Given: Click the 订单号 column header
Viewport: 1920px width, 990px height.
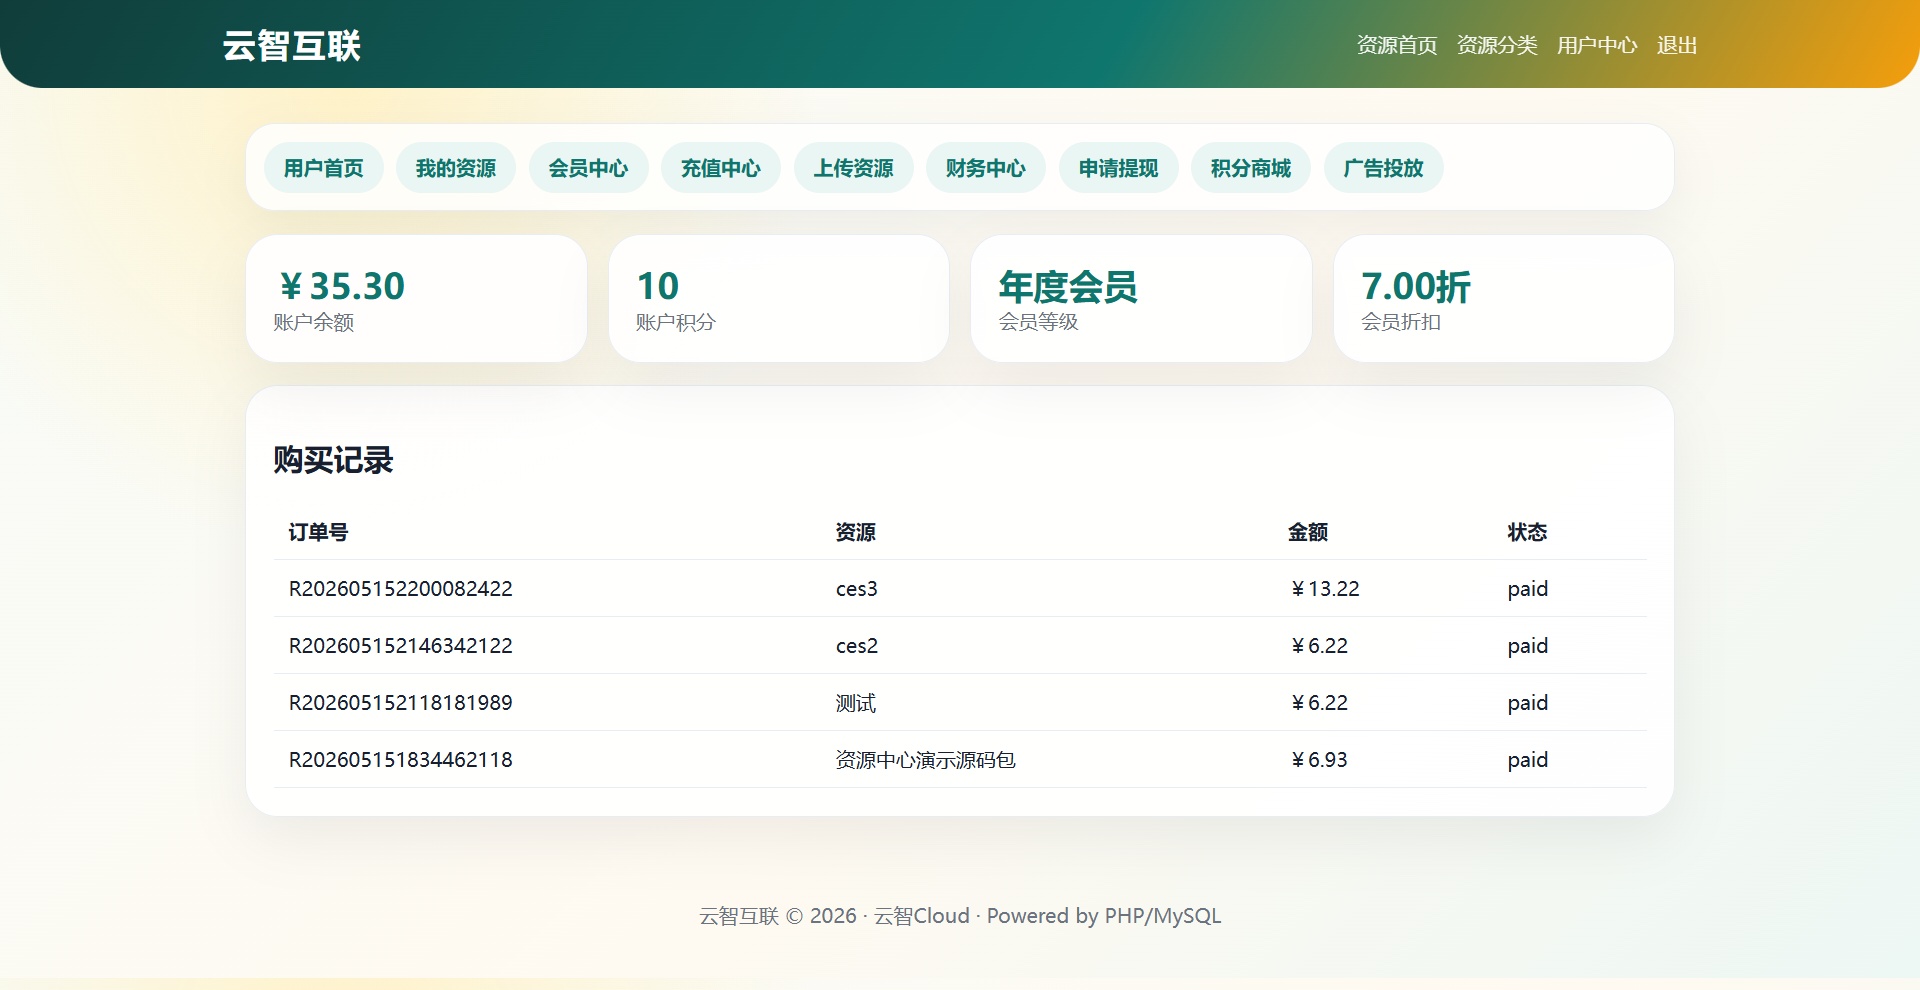Looking at the screenshot, I should pyautogui.click(x=318, y=532).
